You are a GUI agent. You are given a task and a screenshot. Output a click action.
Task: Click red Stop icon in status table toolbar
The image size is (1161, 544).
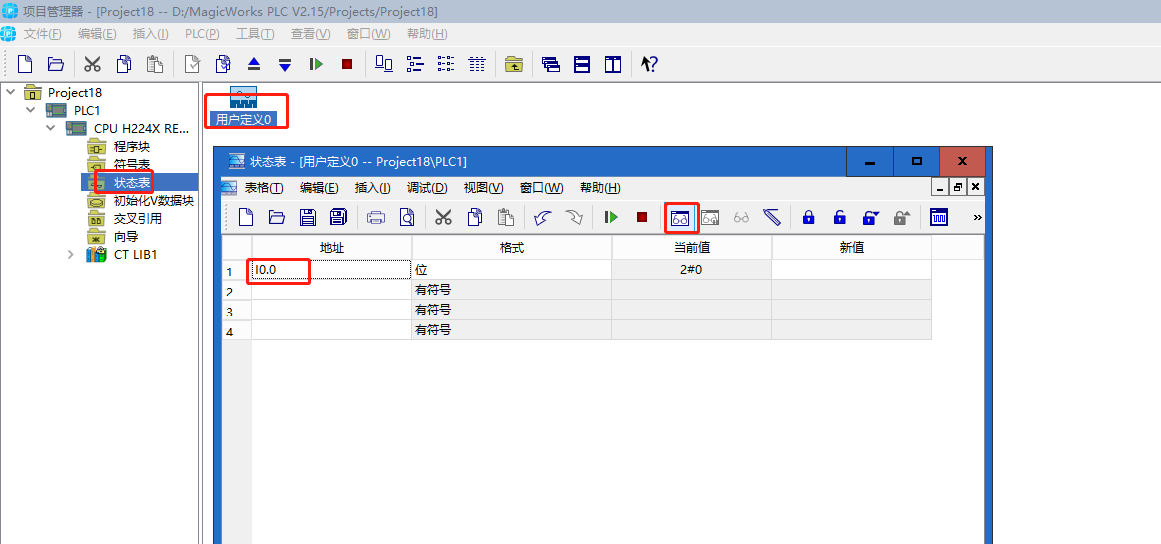(x=642, y=218)
